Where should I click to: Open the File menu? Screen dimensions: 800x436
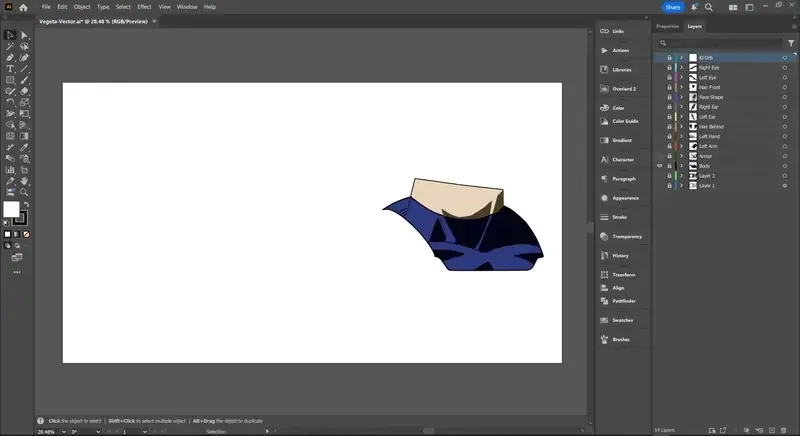46,7
